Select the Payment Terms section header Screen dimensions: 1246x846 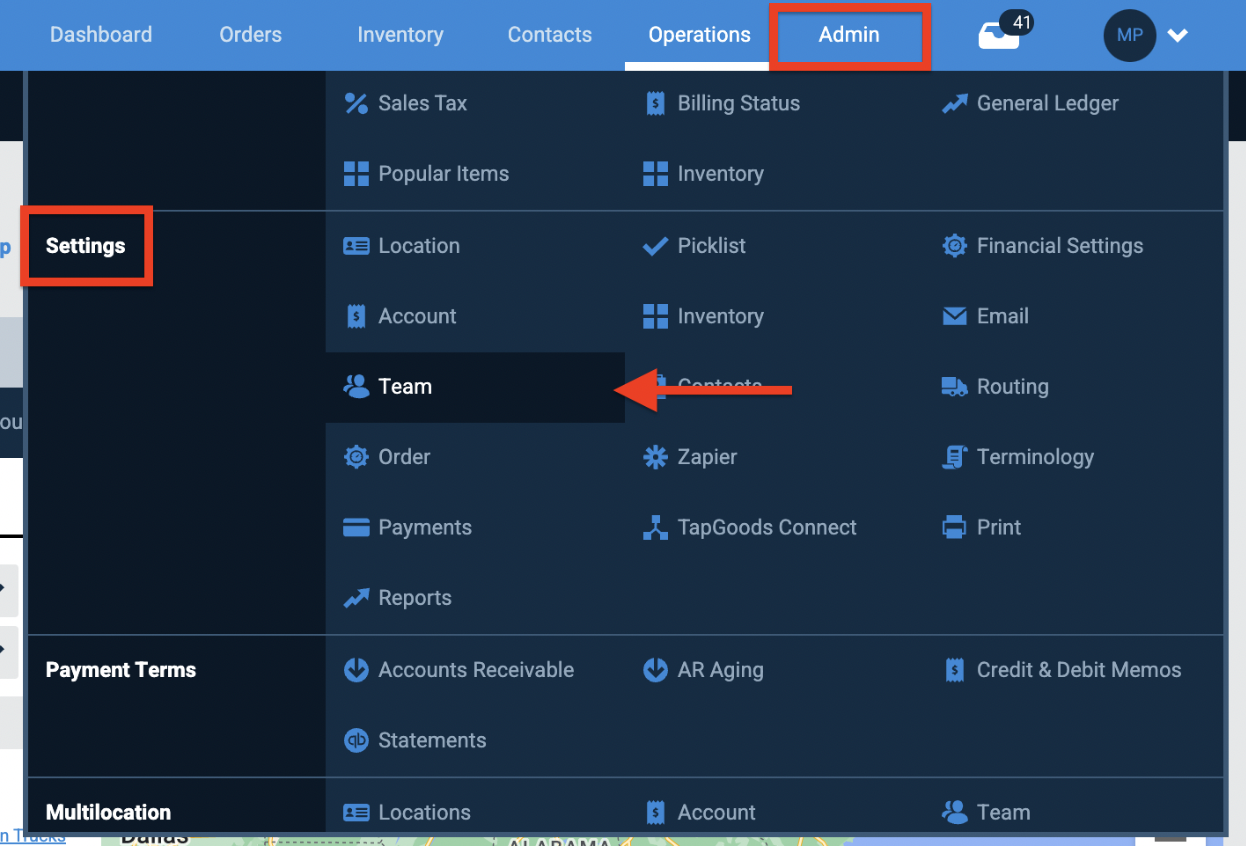121,670
